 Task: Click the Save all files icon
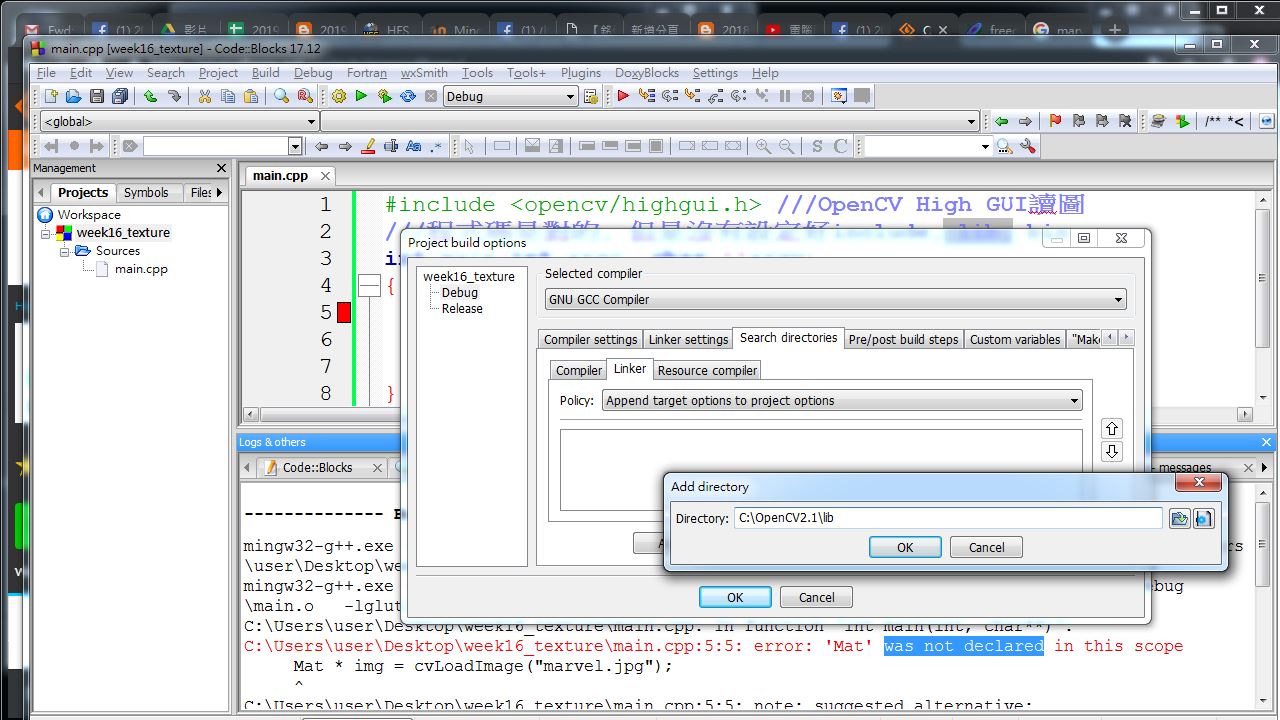(120, 96)
